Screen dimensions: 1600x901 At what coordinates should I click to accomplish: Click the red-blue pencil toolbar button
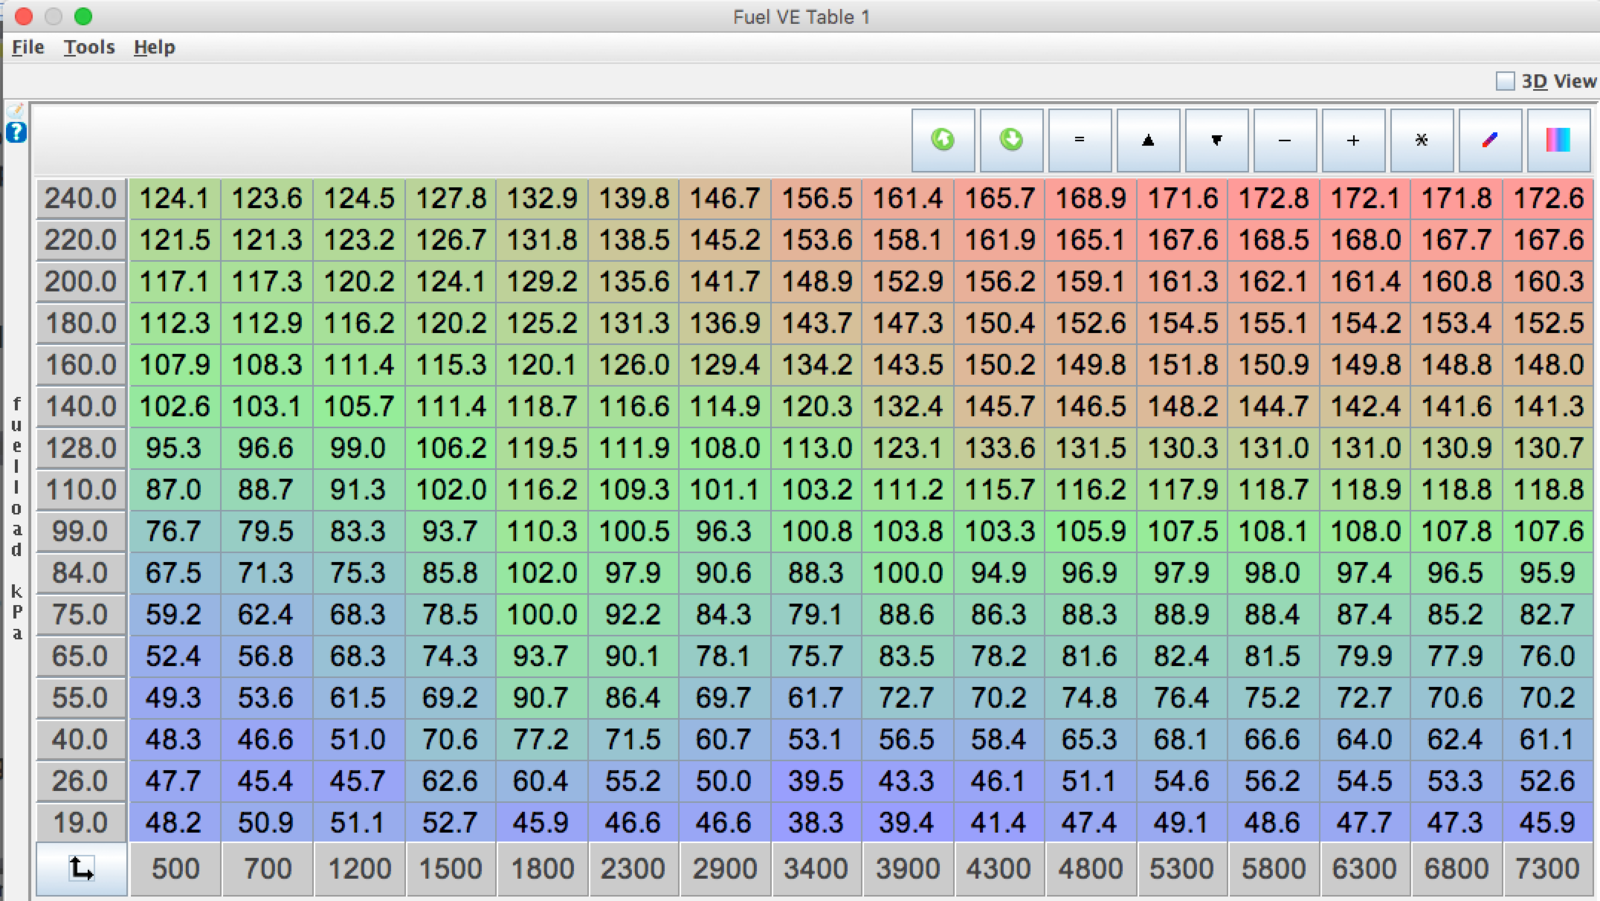point(1490,140)
